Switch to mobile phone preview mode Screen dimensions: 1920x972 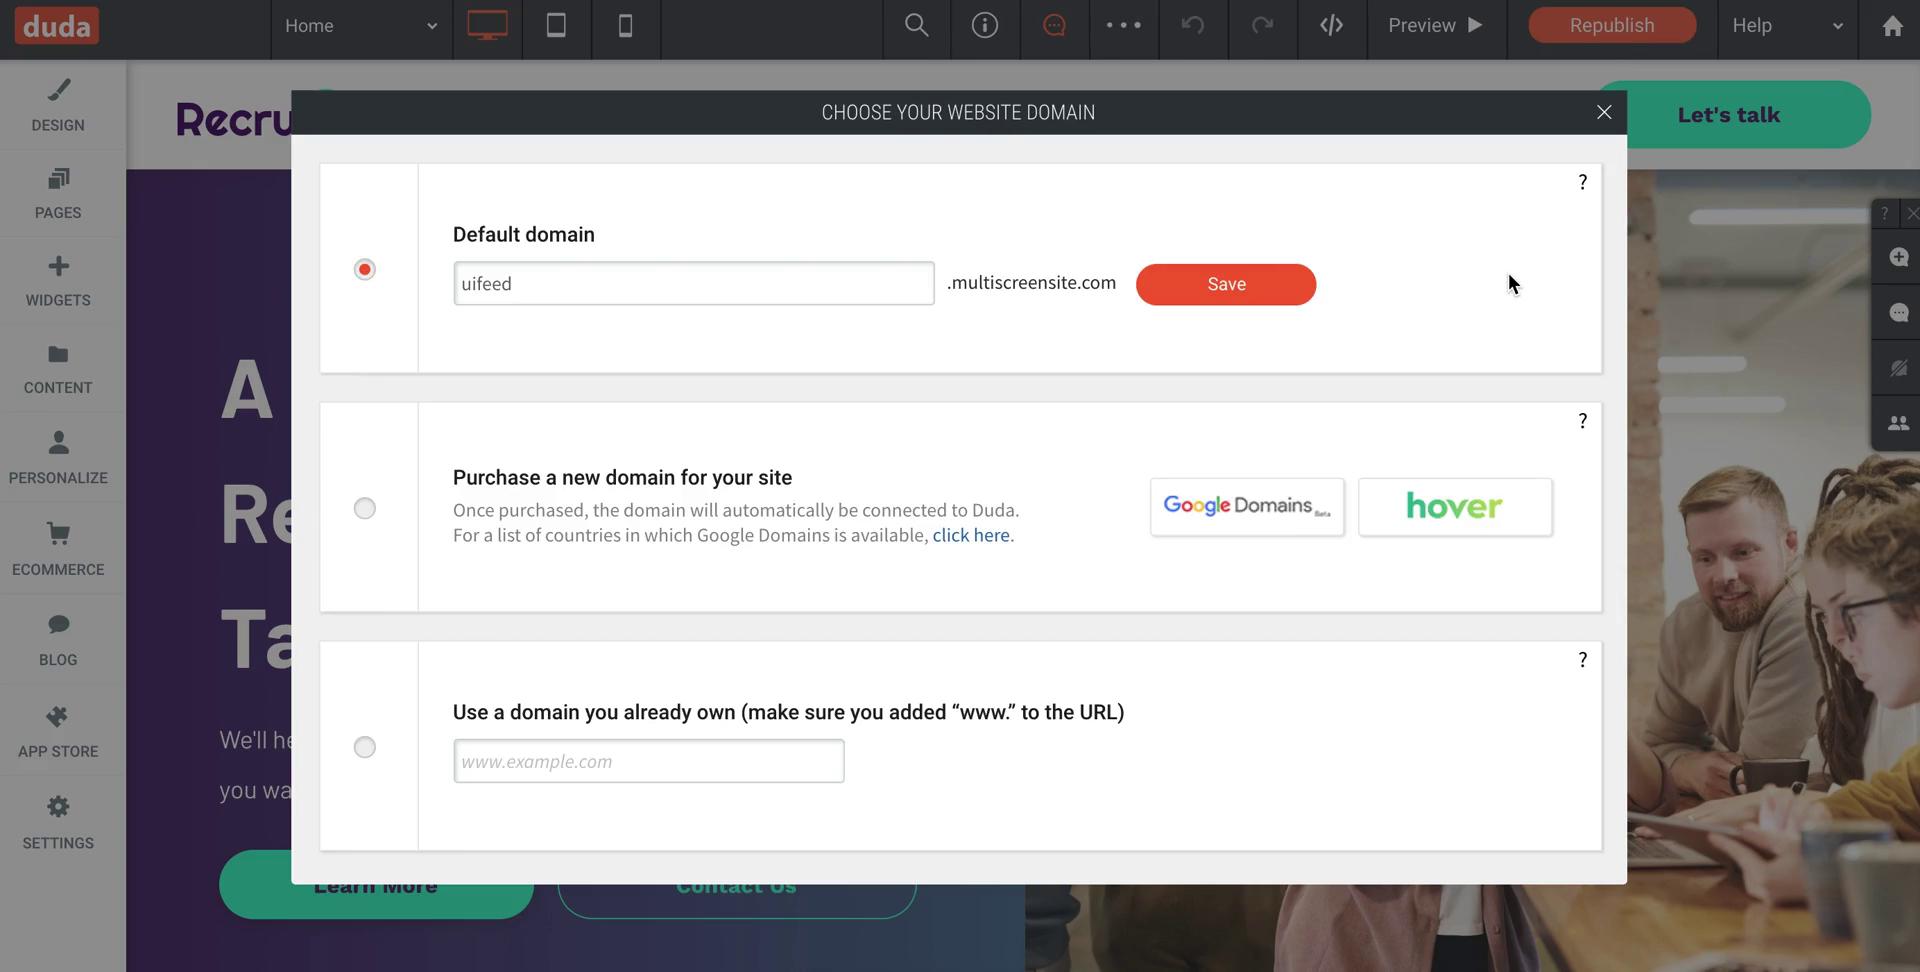click(625, 26)
